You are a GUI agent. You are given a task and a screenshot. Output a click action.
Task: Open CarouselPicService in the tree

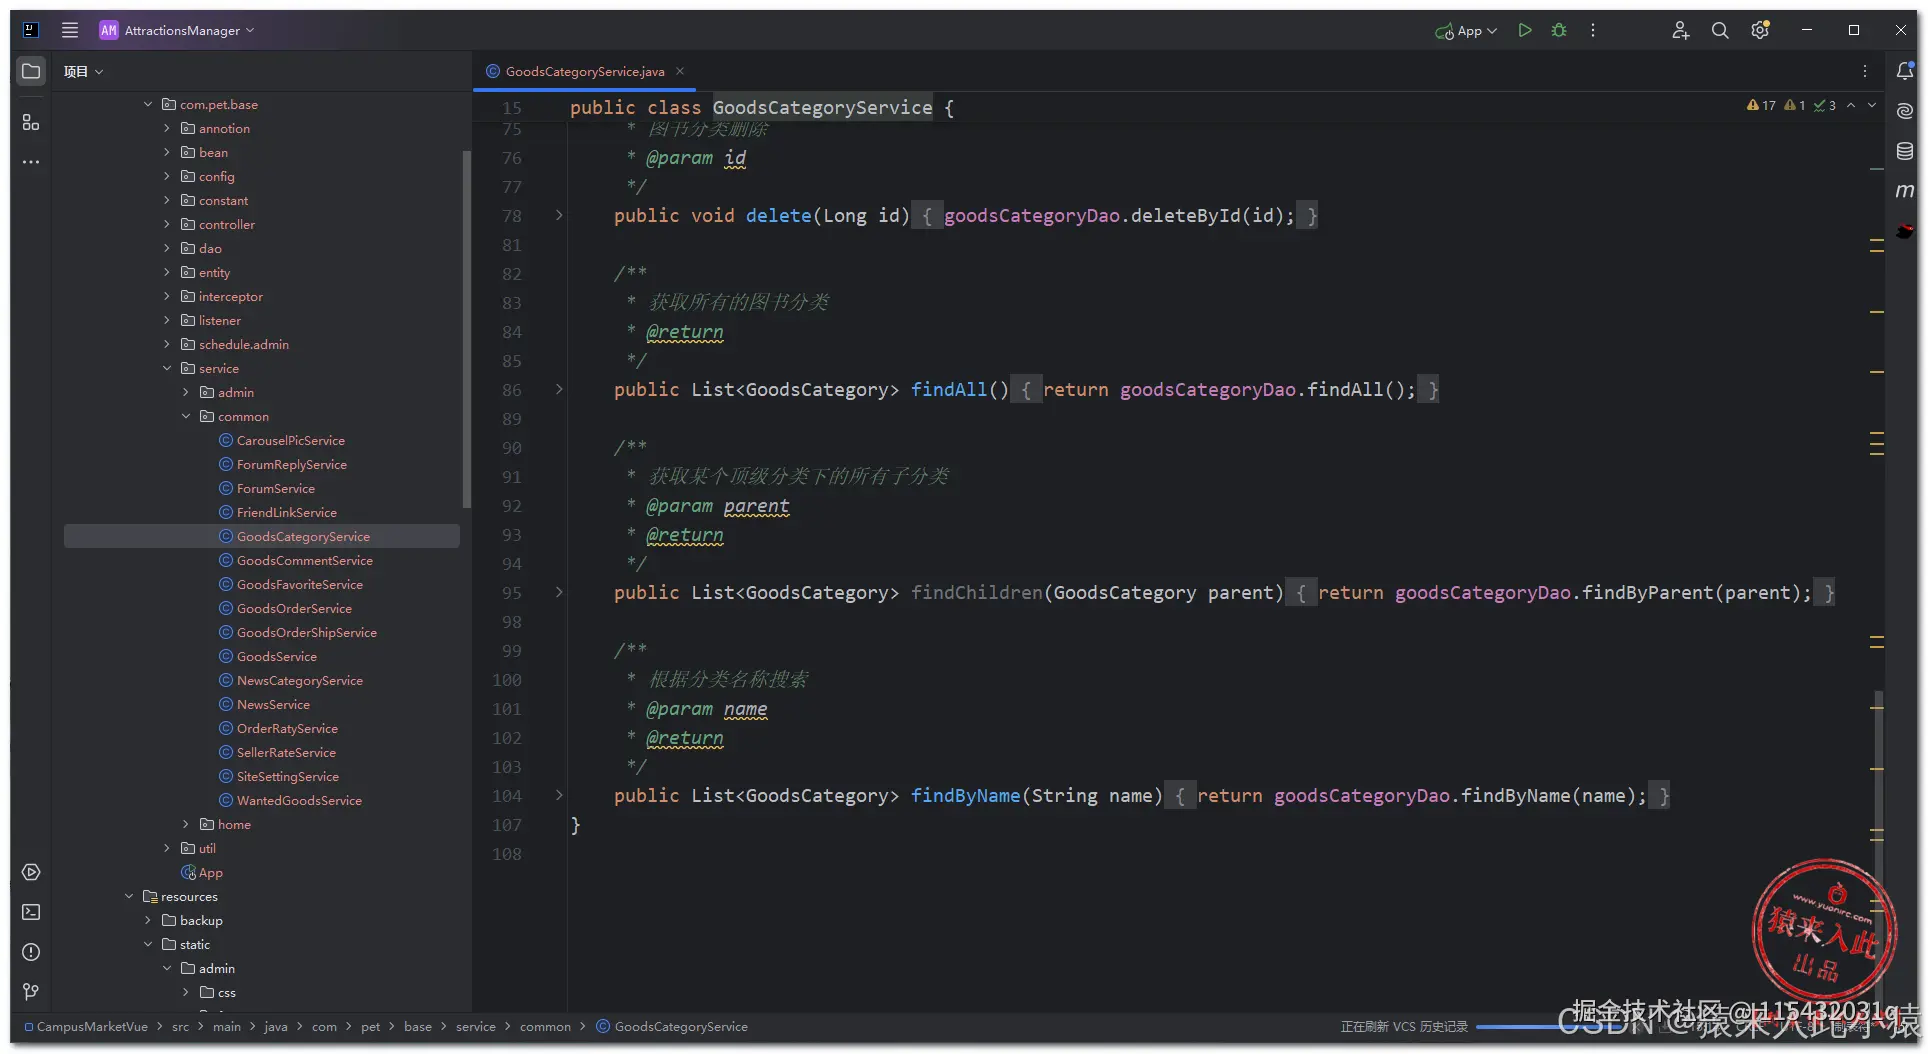click(291, 440)
